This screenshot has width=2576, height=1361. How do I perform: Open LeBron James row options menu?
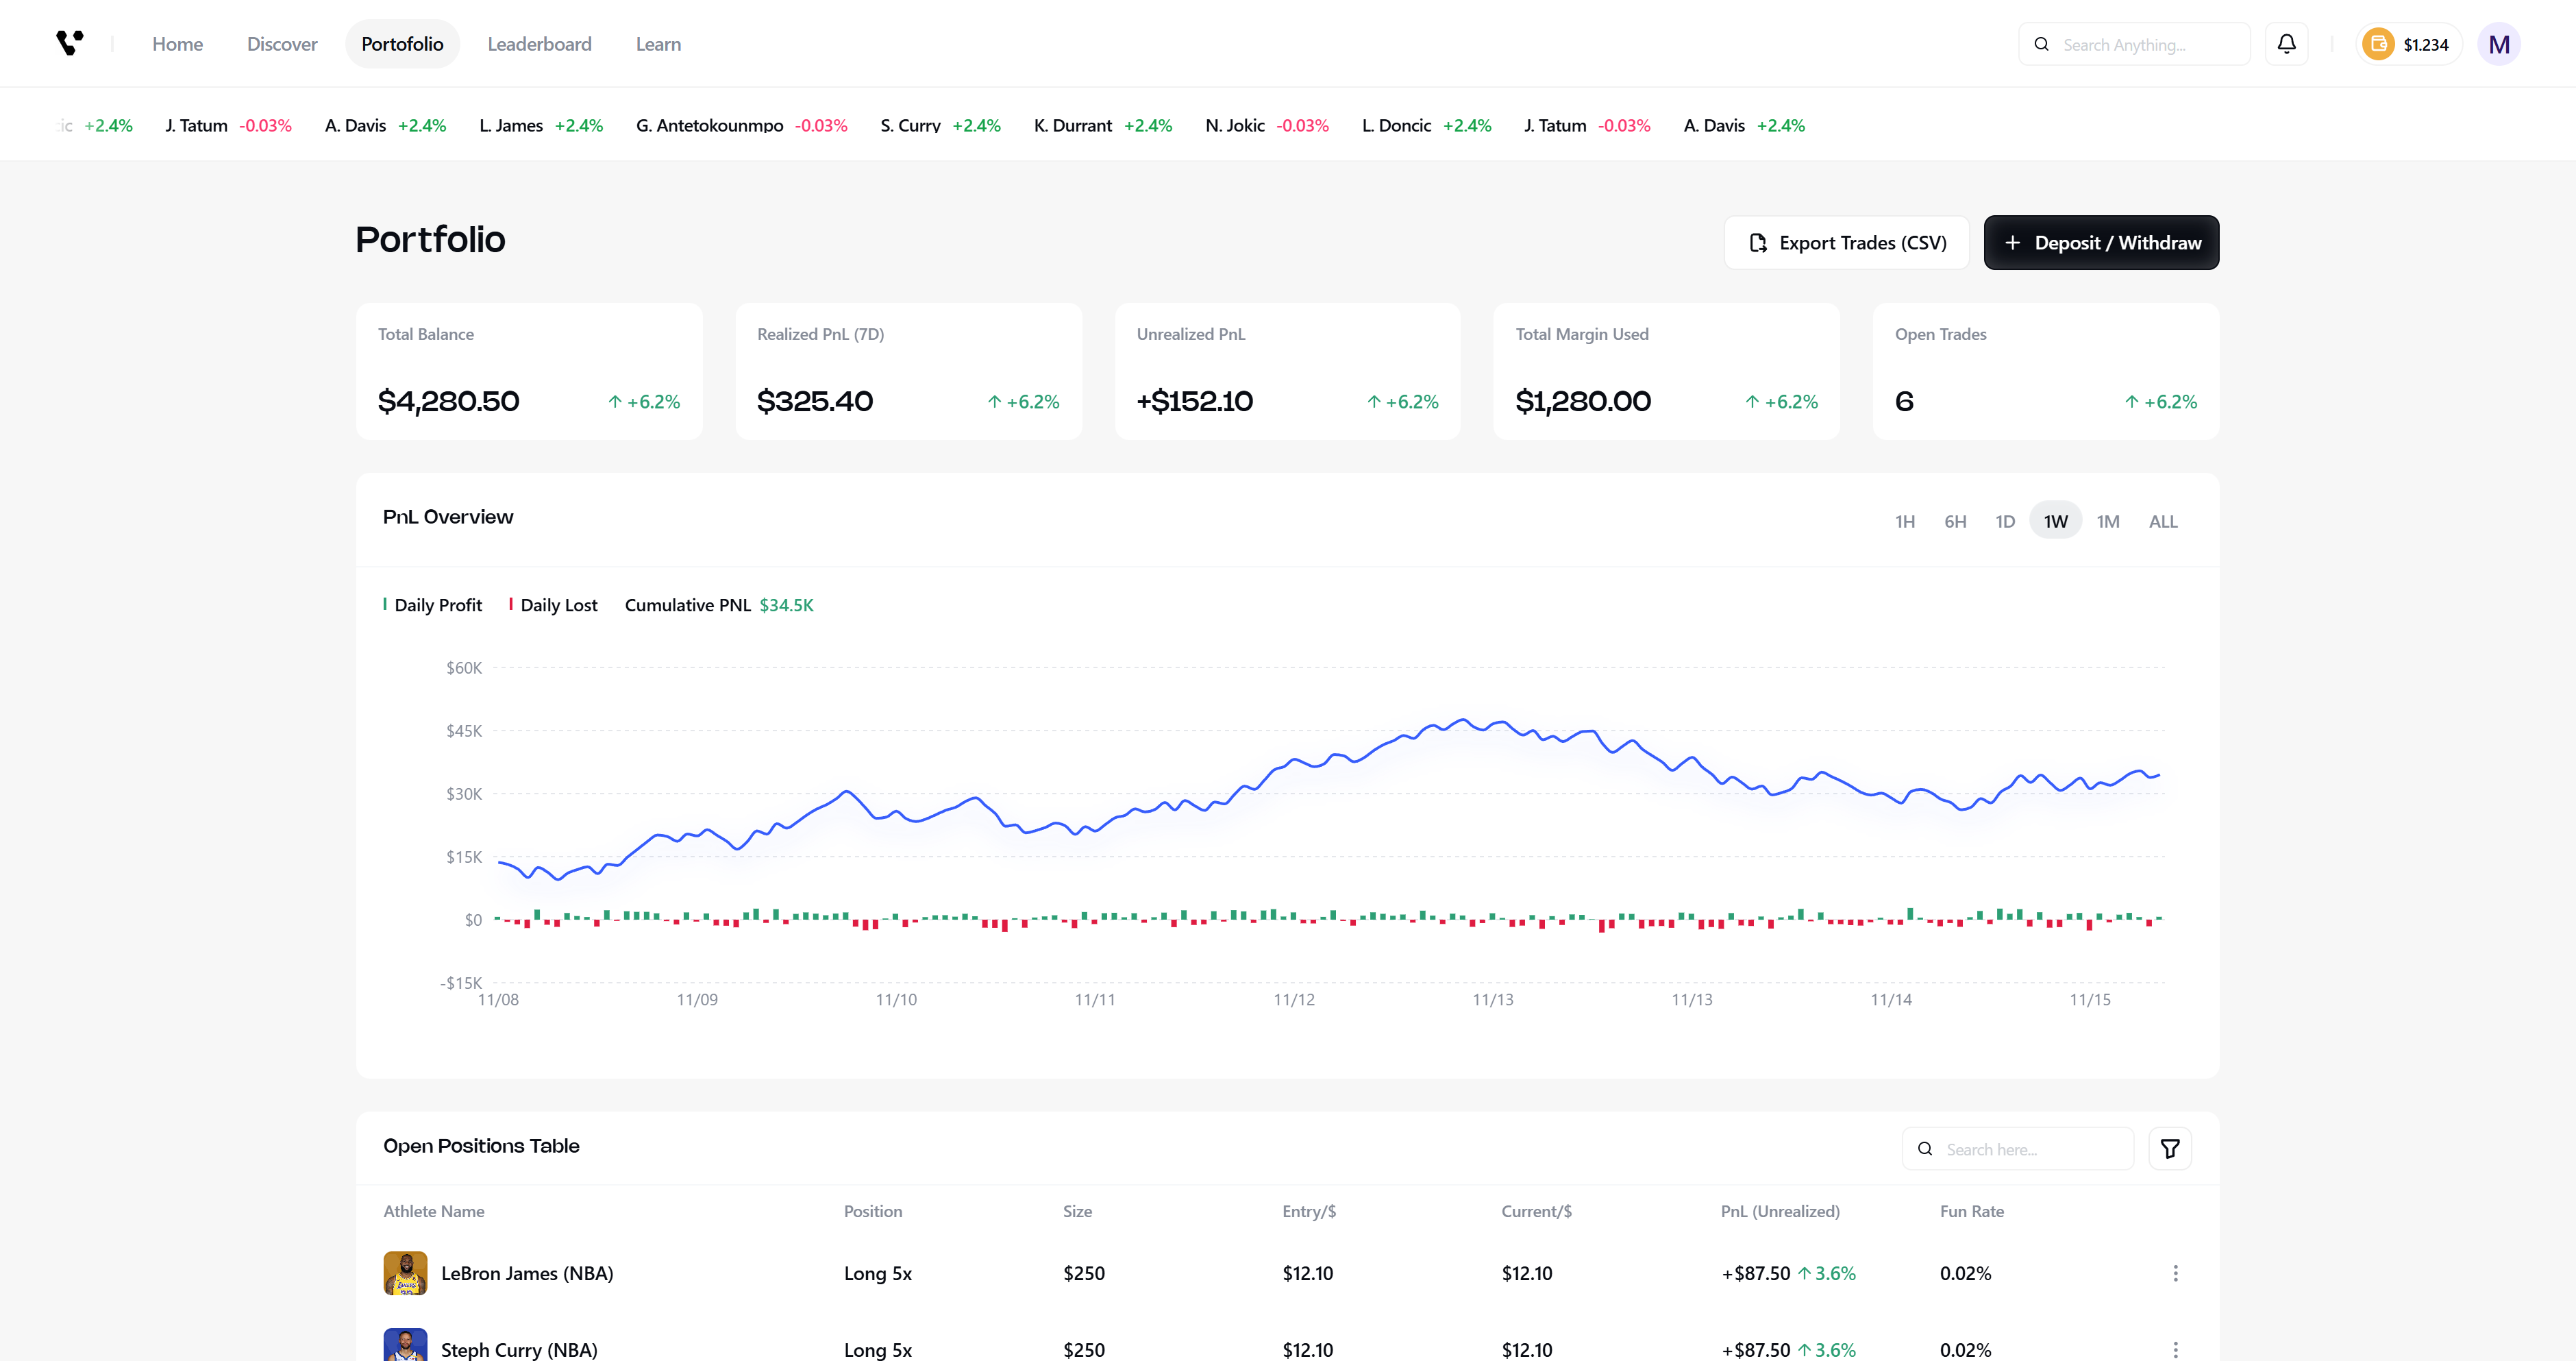(x=2175, y=1273)
